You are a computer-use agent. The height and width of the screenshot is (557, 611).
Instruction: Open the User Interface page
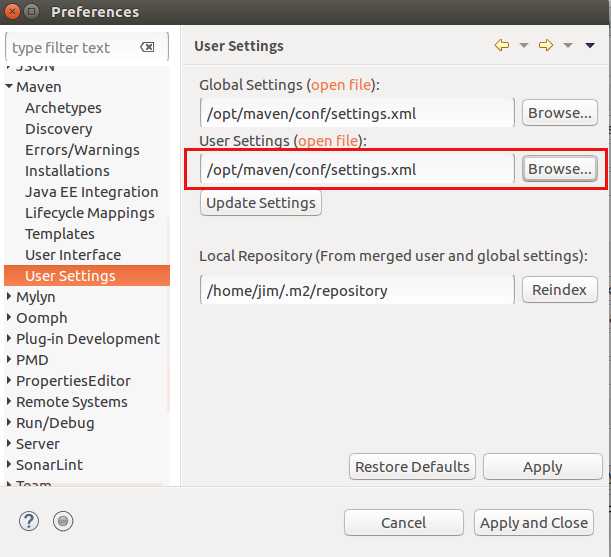coord(73,255)
